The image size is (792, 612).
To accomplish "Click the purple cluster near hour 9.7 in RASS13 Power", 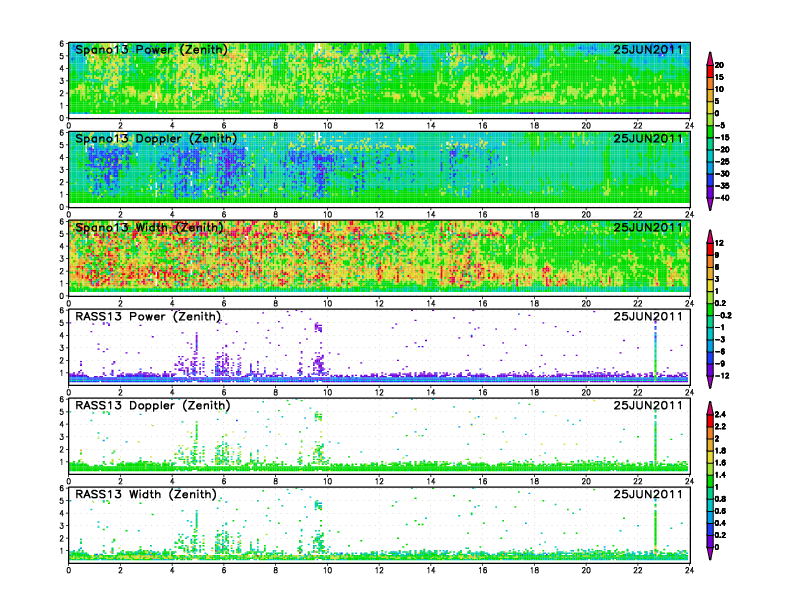I will click(319, 365).
